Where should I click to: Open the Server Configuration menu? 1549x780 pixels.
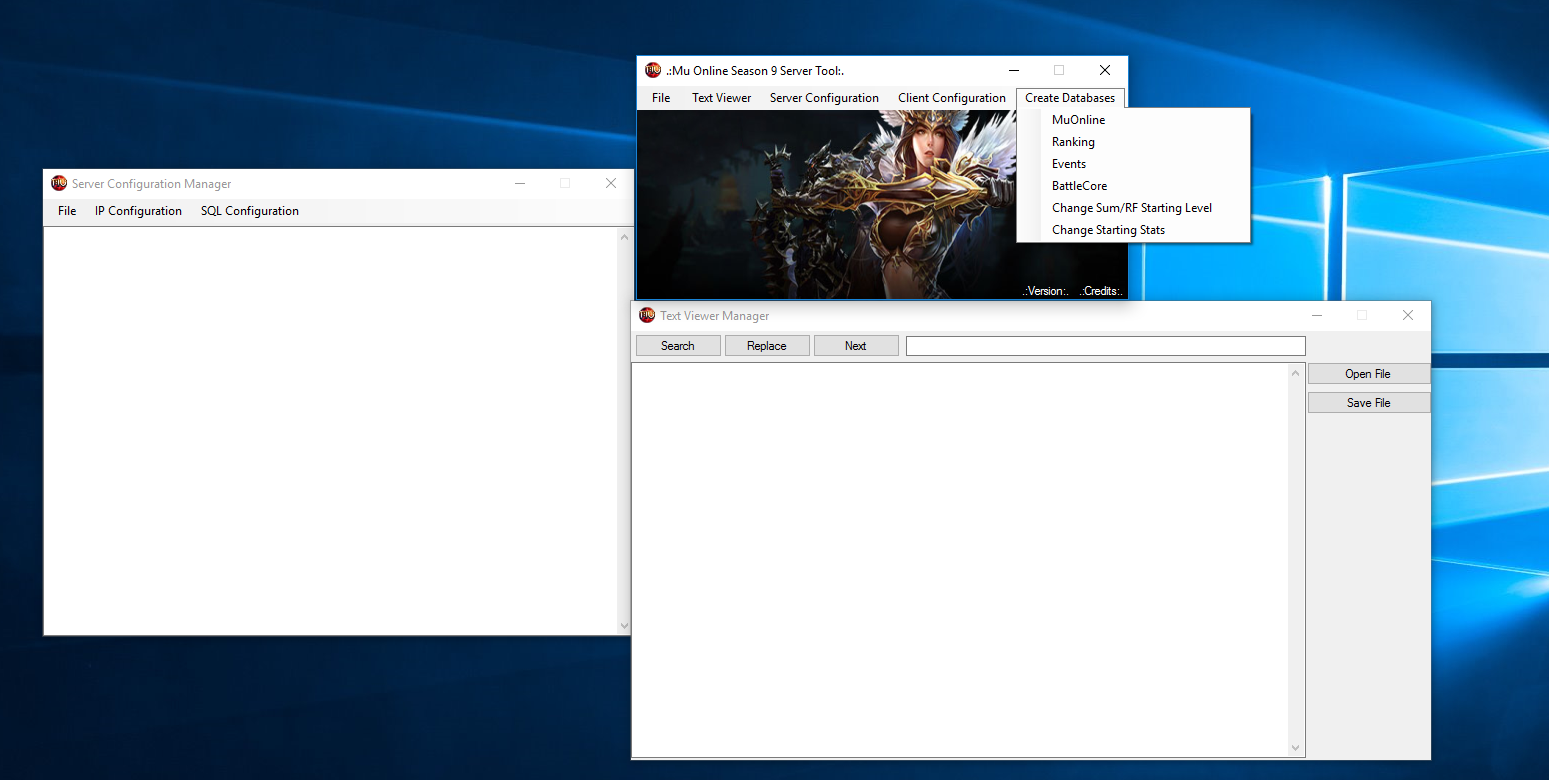[824, 98]
